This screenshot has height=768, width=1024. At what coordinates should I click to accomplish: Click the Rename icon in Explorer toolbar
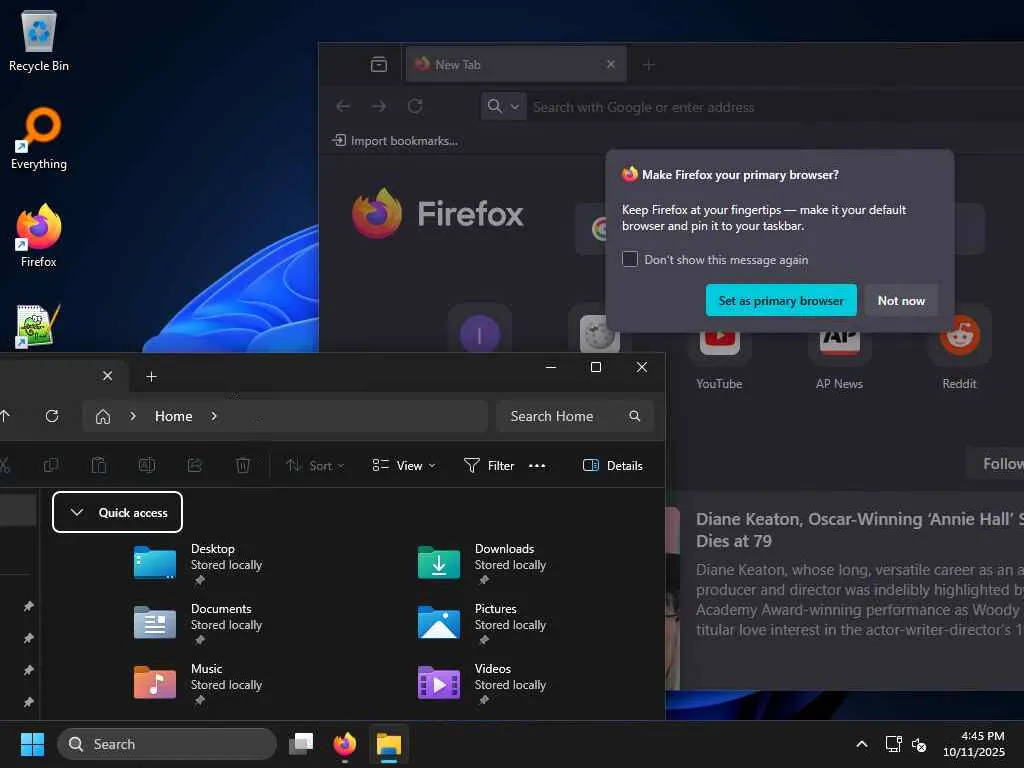[x=147, y=465]
